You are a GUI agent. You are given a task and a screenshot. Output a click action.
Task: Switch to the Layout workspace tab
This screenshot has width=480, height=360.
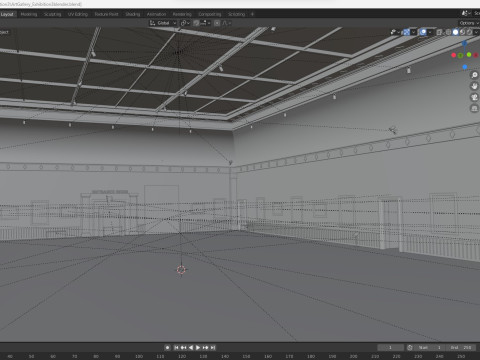point(7,14)
